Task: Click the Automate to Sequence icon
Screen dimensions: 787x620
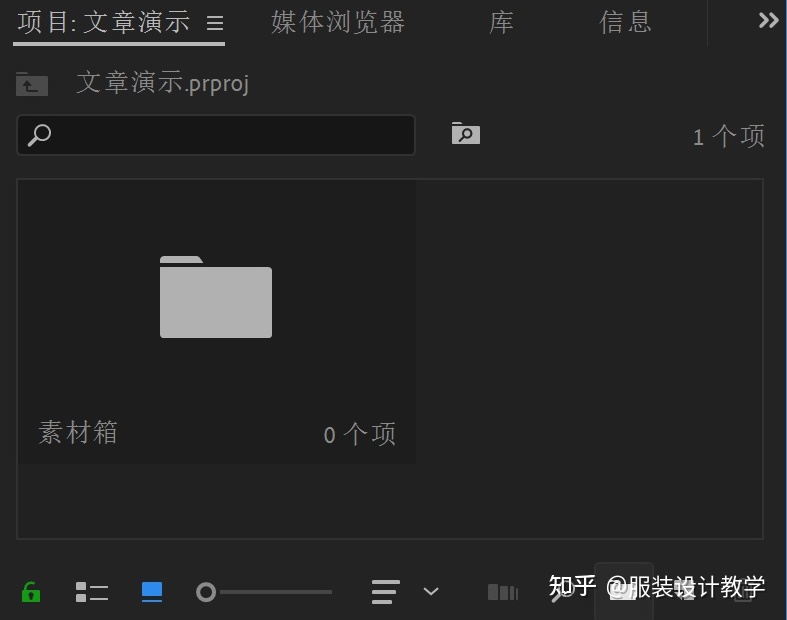Action: click(x=503, y=592)
